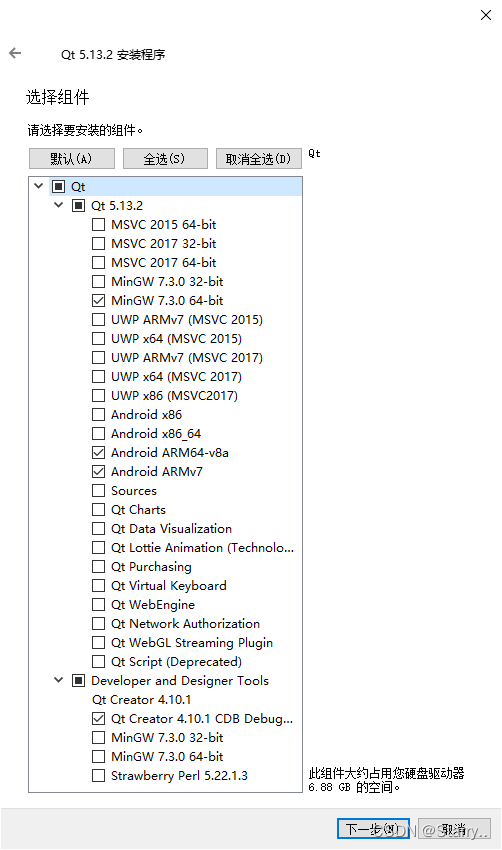The image size is (502, 850).
Task: Check UWP ARMv7 (MSVC 2017)
Action: pyautogui.click(x=98, y=357)
